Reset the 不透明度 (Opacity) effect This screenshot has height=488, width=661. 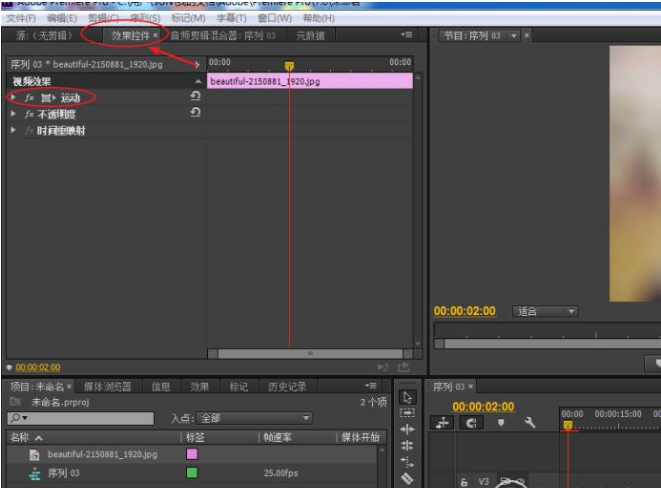195,114
